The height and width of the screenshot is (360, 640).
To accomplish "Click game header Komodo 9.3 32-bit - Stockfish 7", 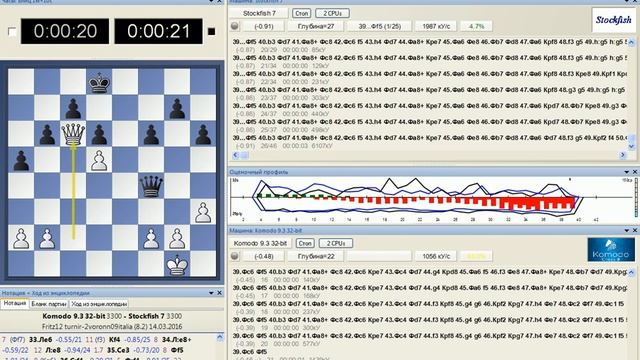I will pos(112,316).
